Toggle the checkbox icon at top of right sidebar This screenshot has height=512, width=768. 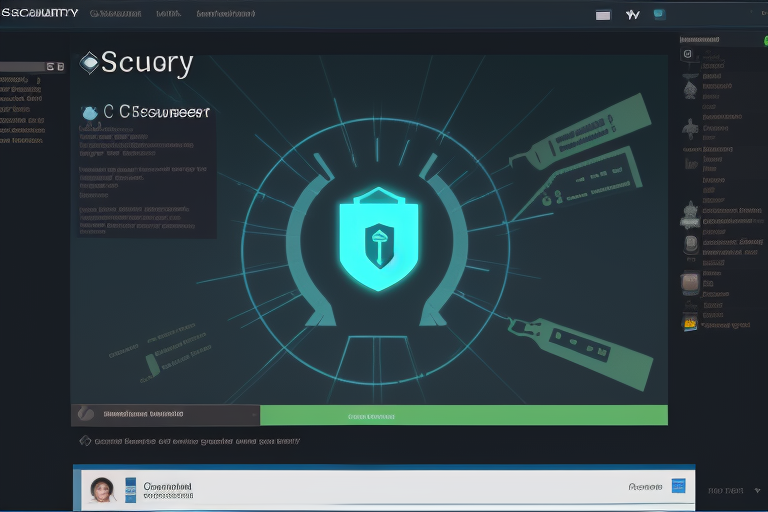coord(687,53)
